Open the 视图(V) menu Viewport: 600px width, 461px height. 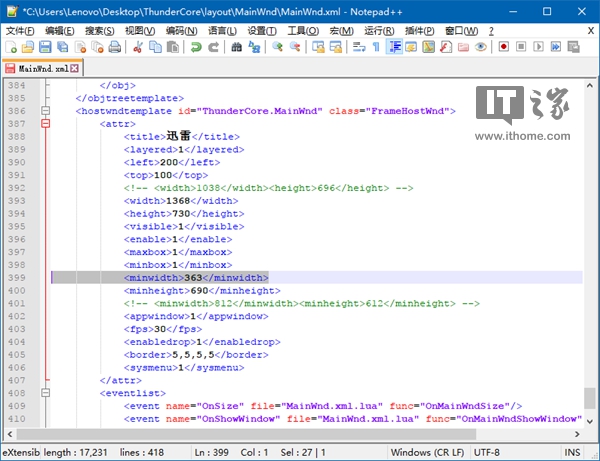click(140, 31)
